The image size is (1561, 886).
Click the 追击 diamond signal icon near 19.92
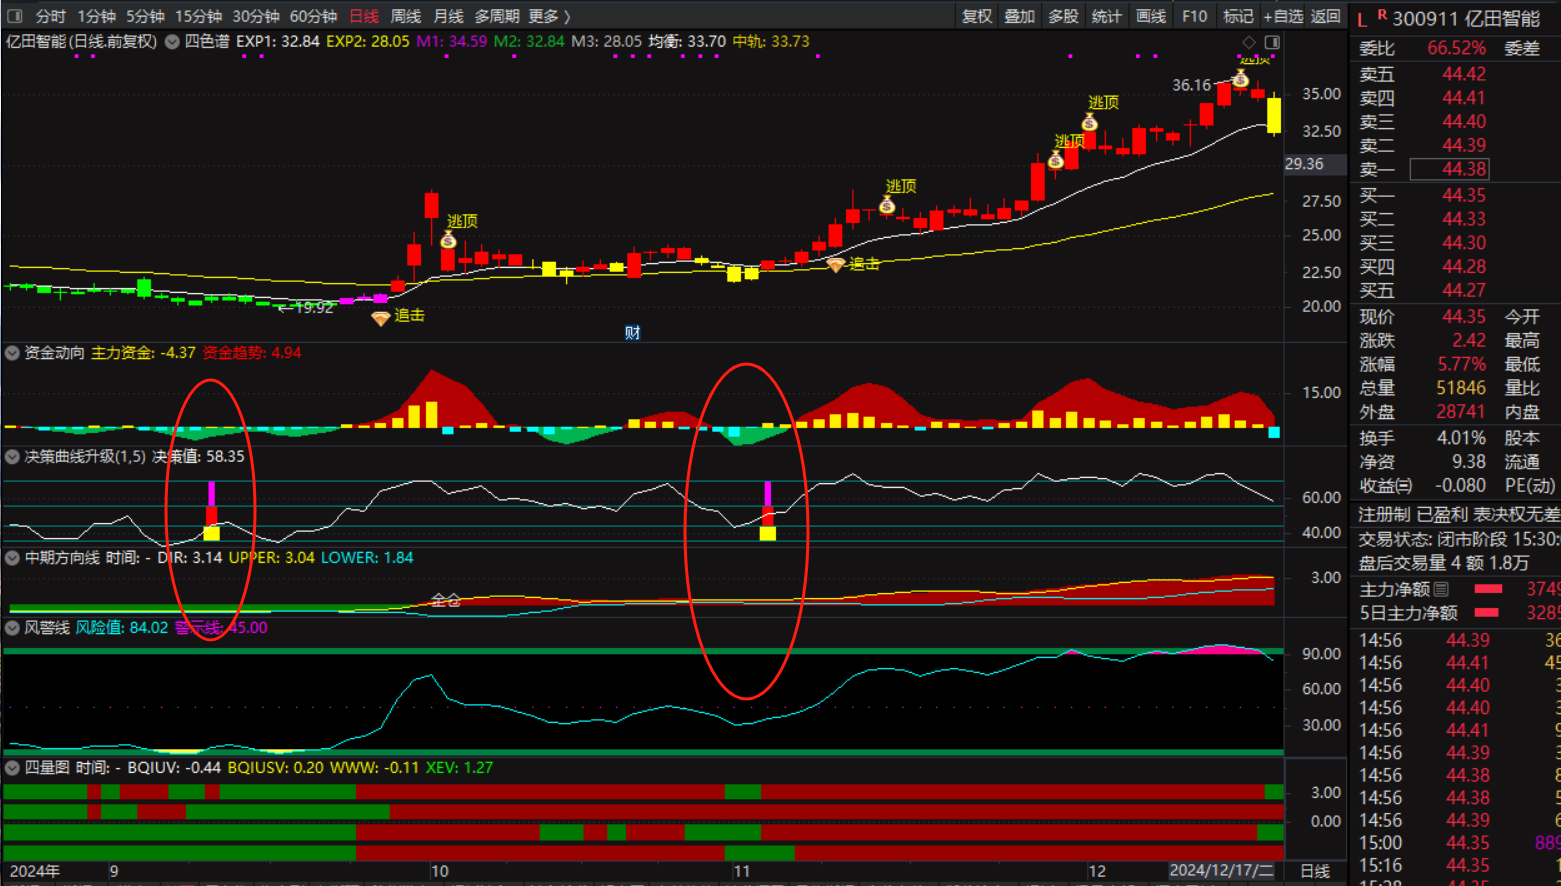[380, 318]
